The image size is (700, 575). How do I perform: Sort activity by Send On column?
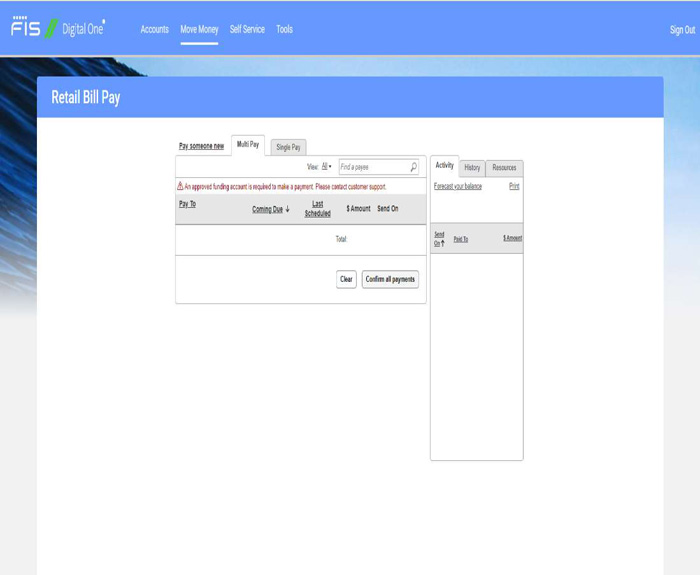pyautogui.click(x=439, y=239)
